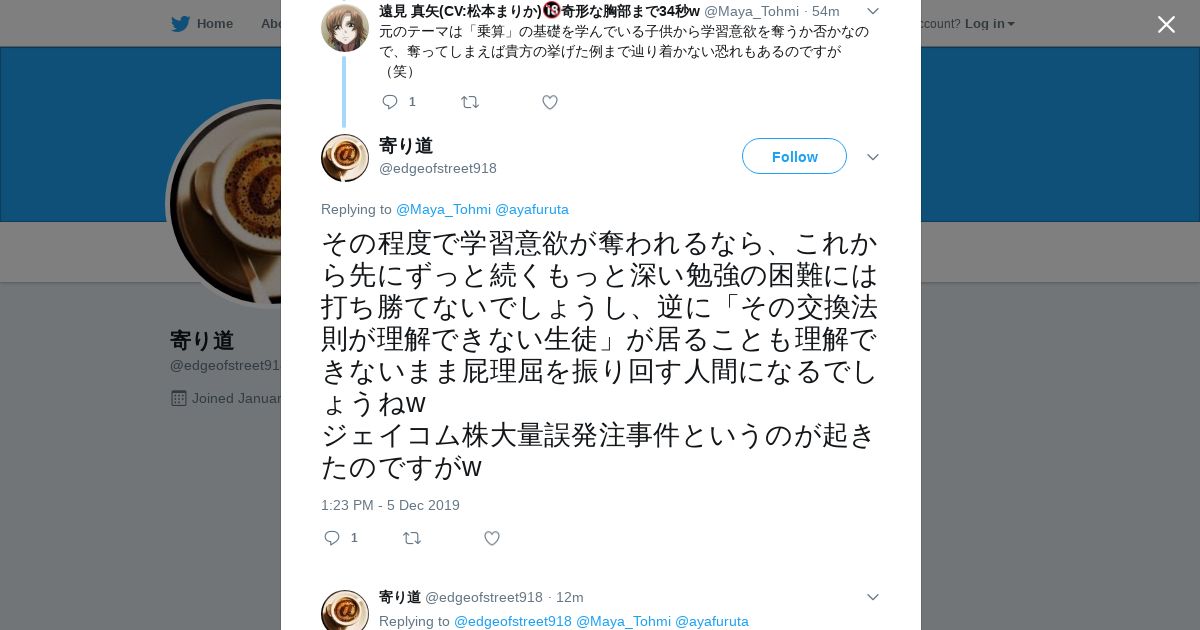Reply to the main 寄り道 tweet
Image resolution: width=1200 pixels, height=630 pixels.
click(332, 538)
